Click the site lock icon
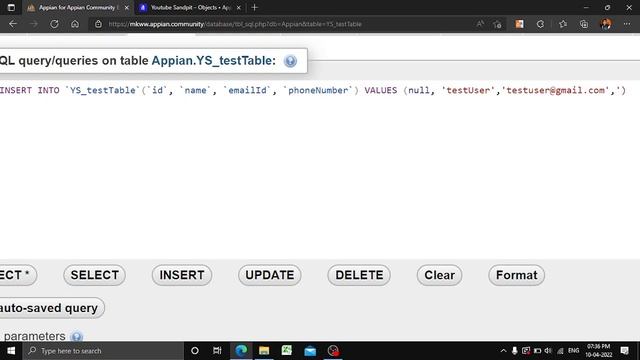The image size is (640, 360). coord(98,24)
